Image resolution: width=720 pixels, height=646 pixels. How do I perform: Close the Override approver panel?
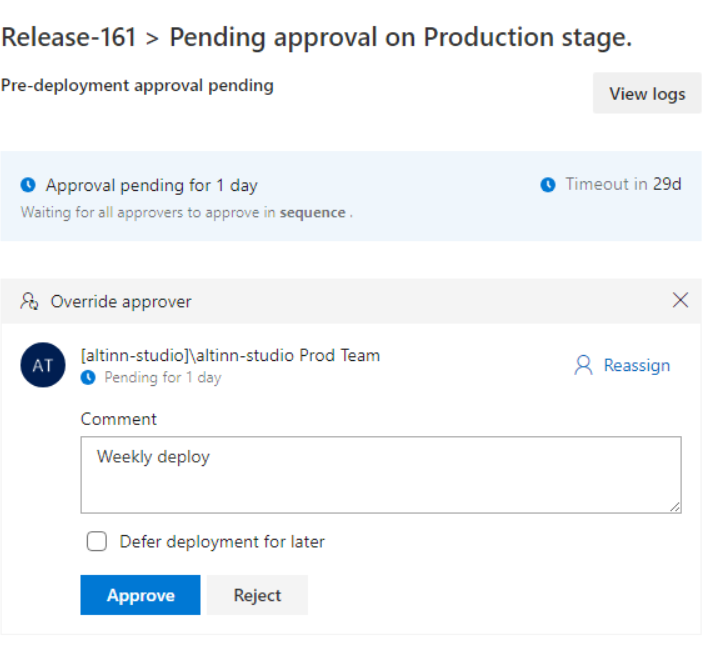coord(681,300)
